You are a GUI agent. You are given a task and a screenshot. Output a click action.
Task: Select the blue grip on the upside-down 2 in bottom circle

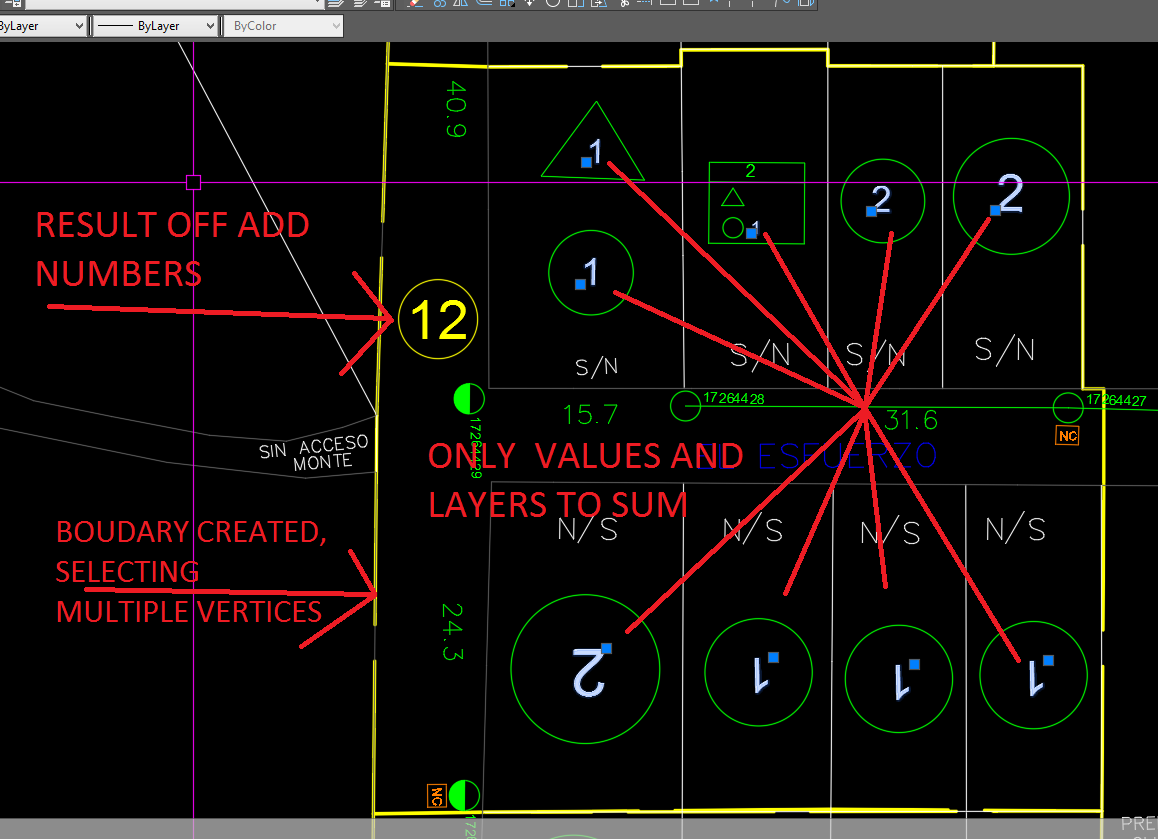[606, 648]
